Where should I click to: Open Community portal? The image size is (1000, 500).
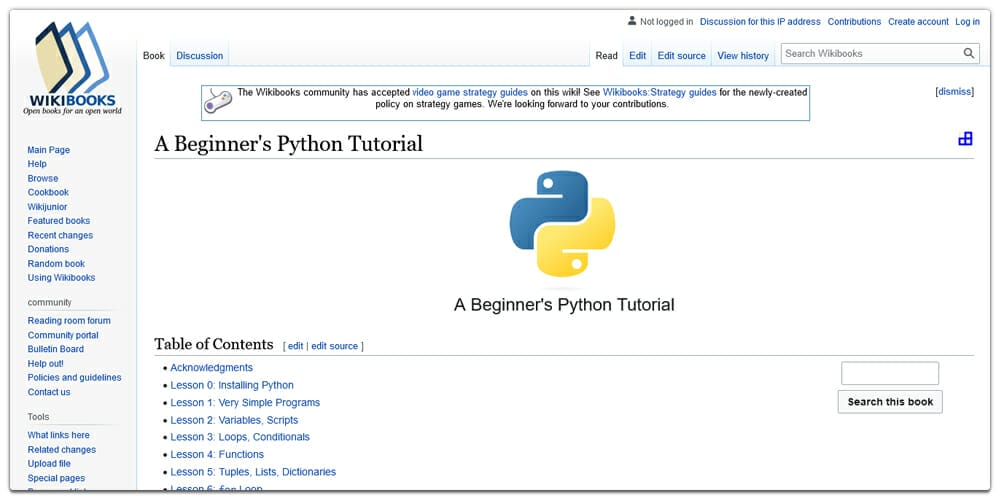tap(63, 335)
